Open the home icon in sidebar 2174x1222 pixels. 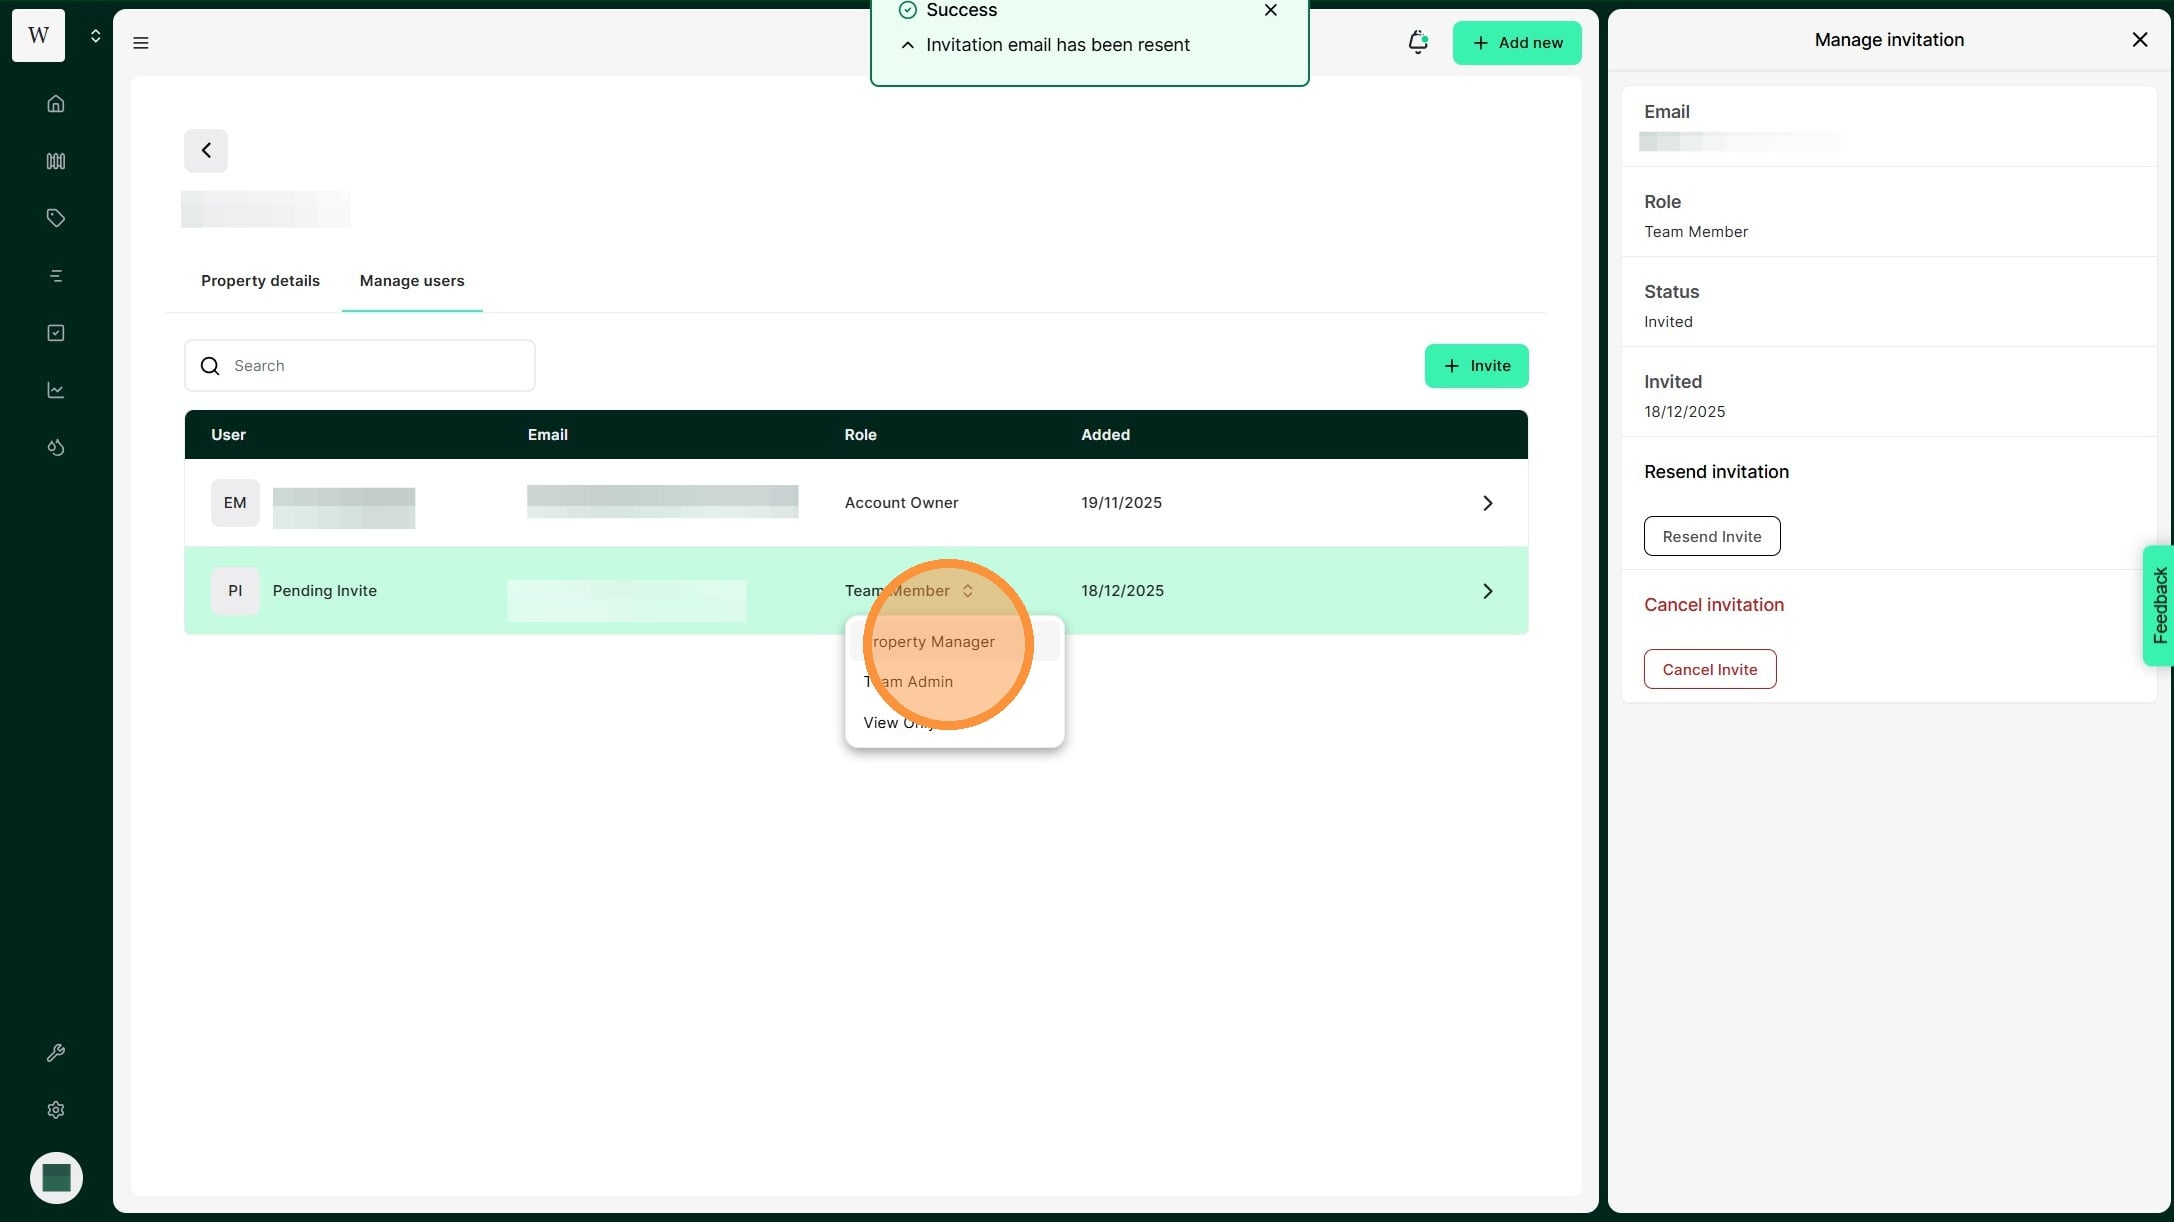[x=56, y=104]
